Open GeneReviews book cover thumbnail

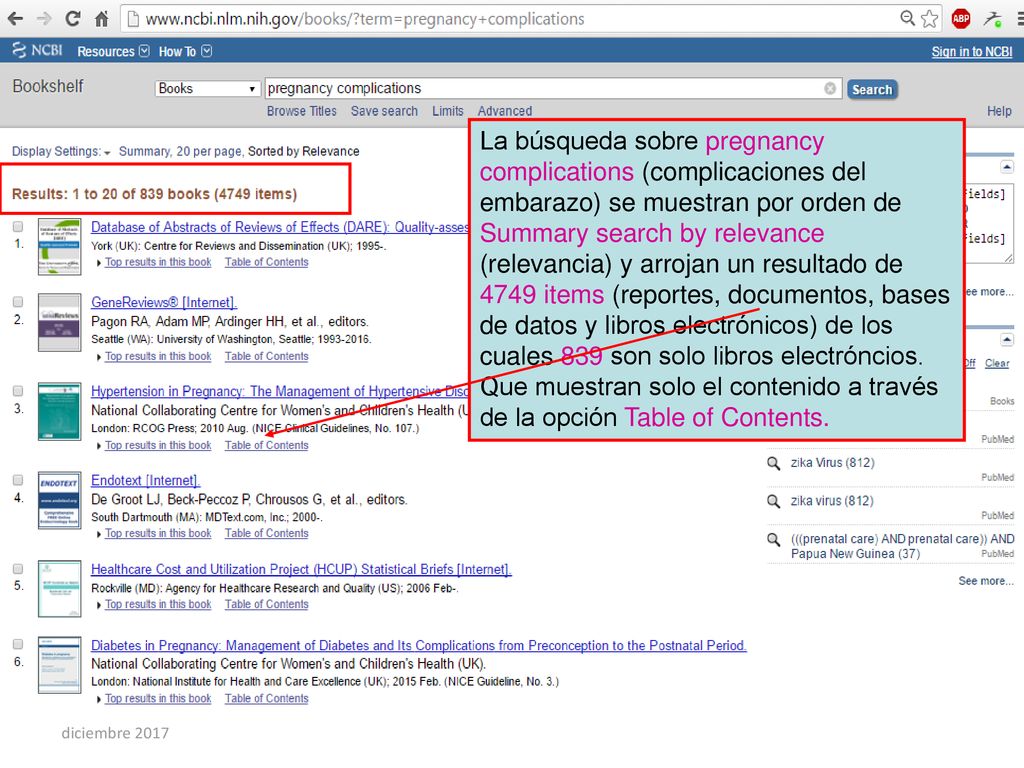pyautogui.click(x=59, y=322)
